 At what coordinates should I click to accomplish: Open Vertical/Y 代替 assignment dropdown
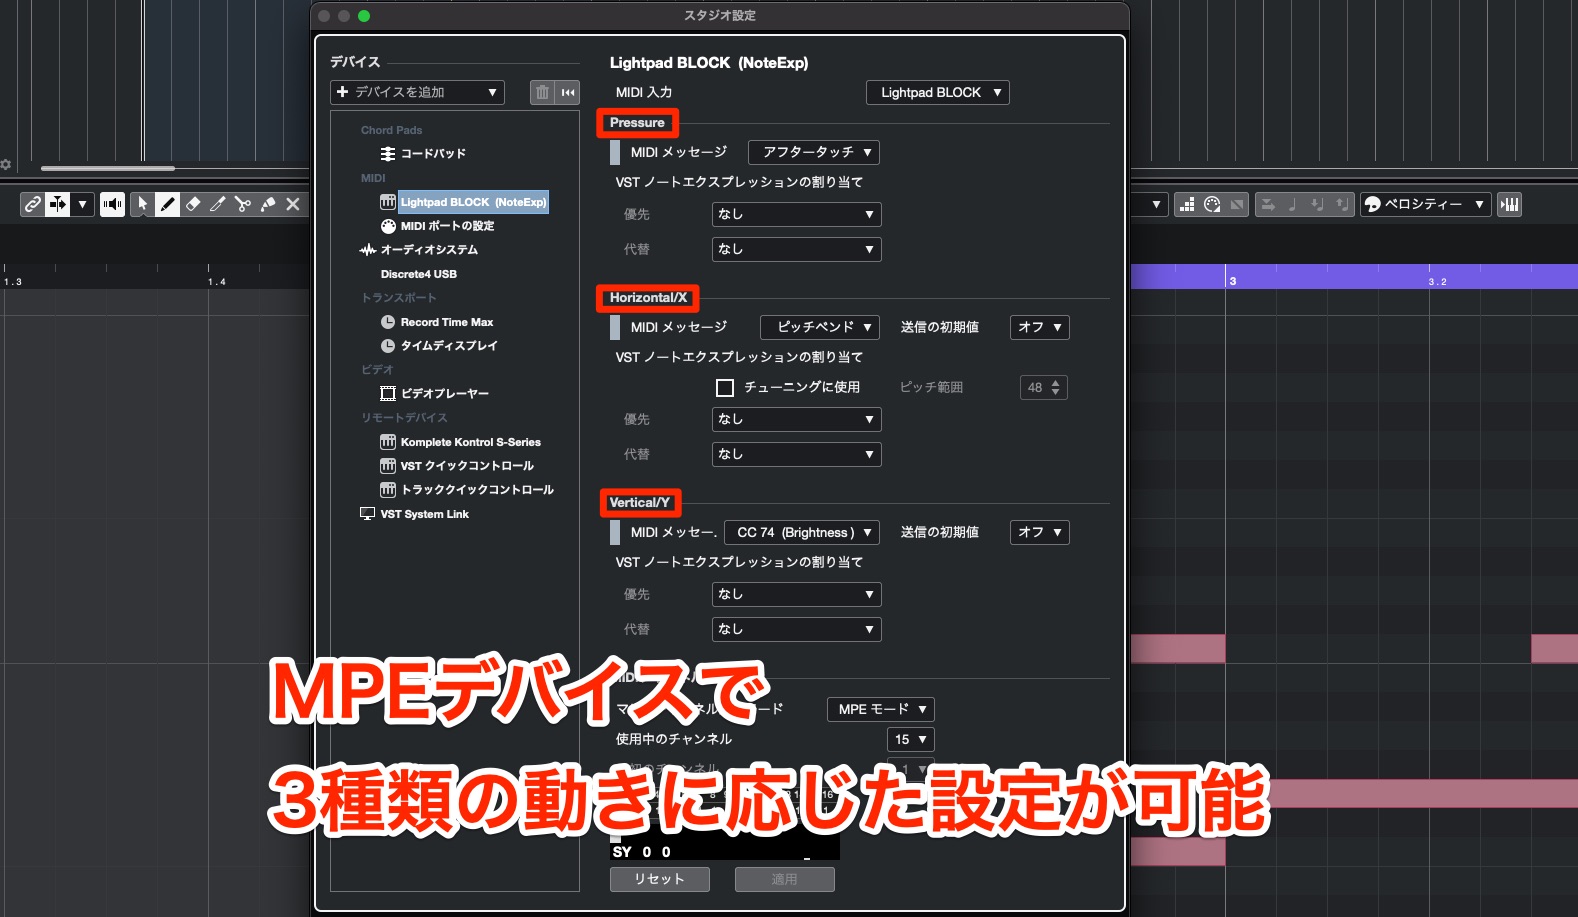[797, 629]
